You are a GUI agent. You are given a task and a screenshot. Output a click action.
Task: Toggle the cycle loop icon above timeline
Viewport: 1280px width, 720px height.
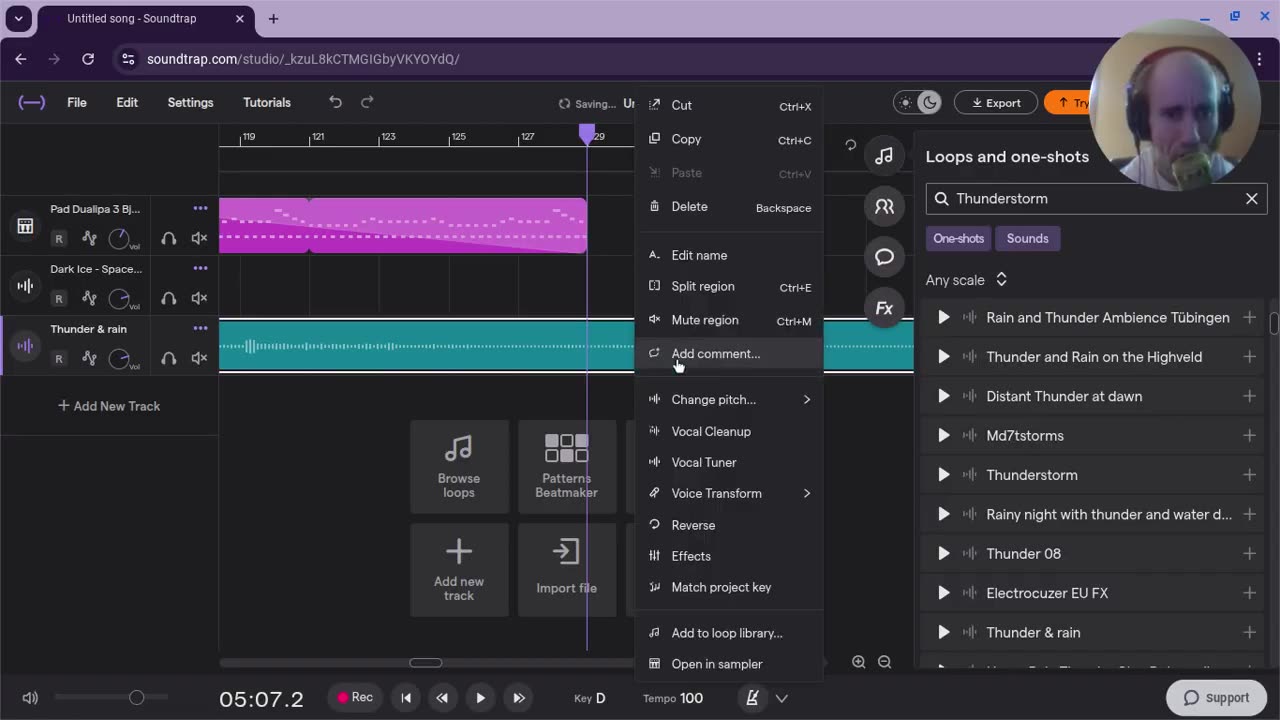pyautogui.click(x=850, y=145)
